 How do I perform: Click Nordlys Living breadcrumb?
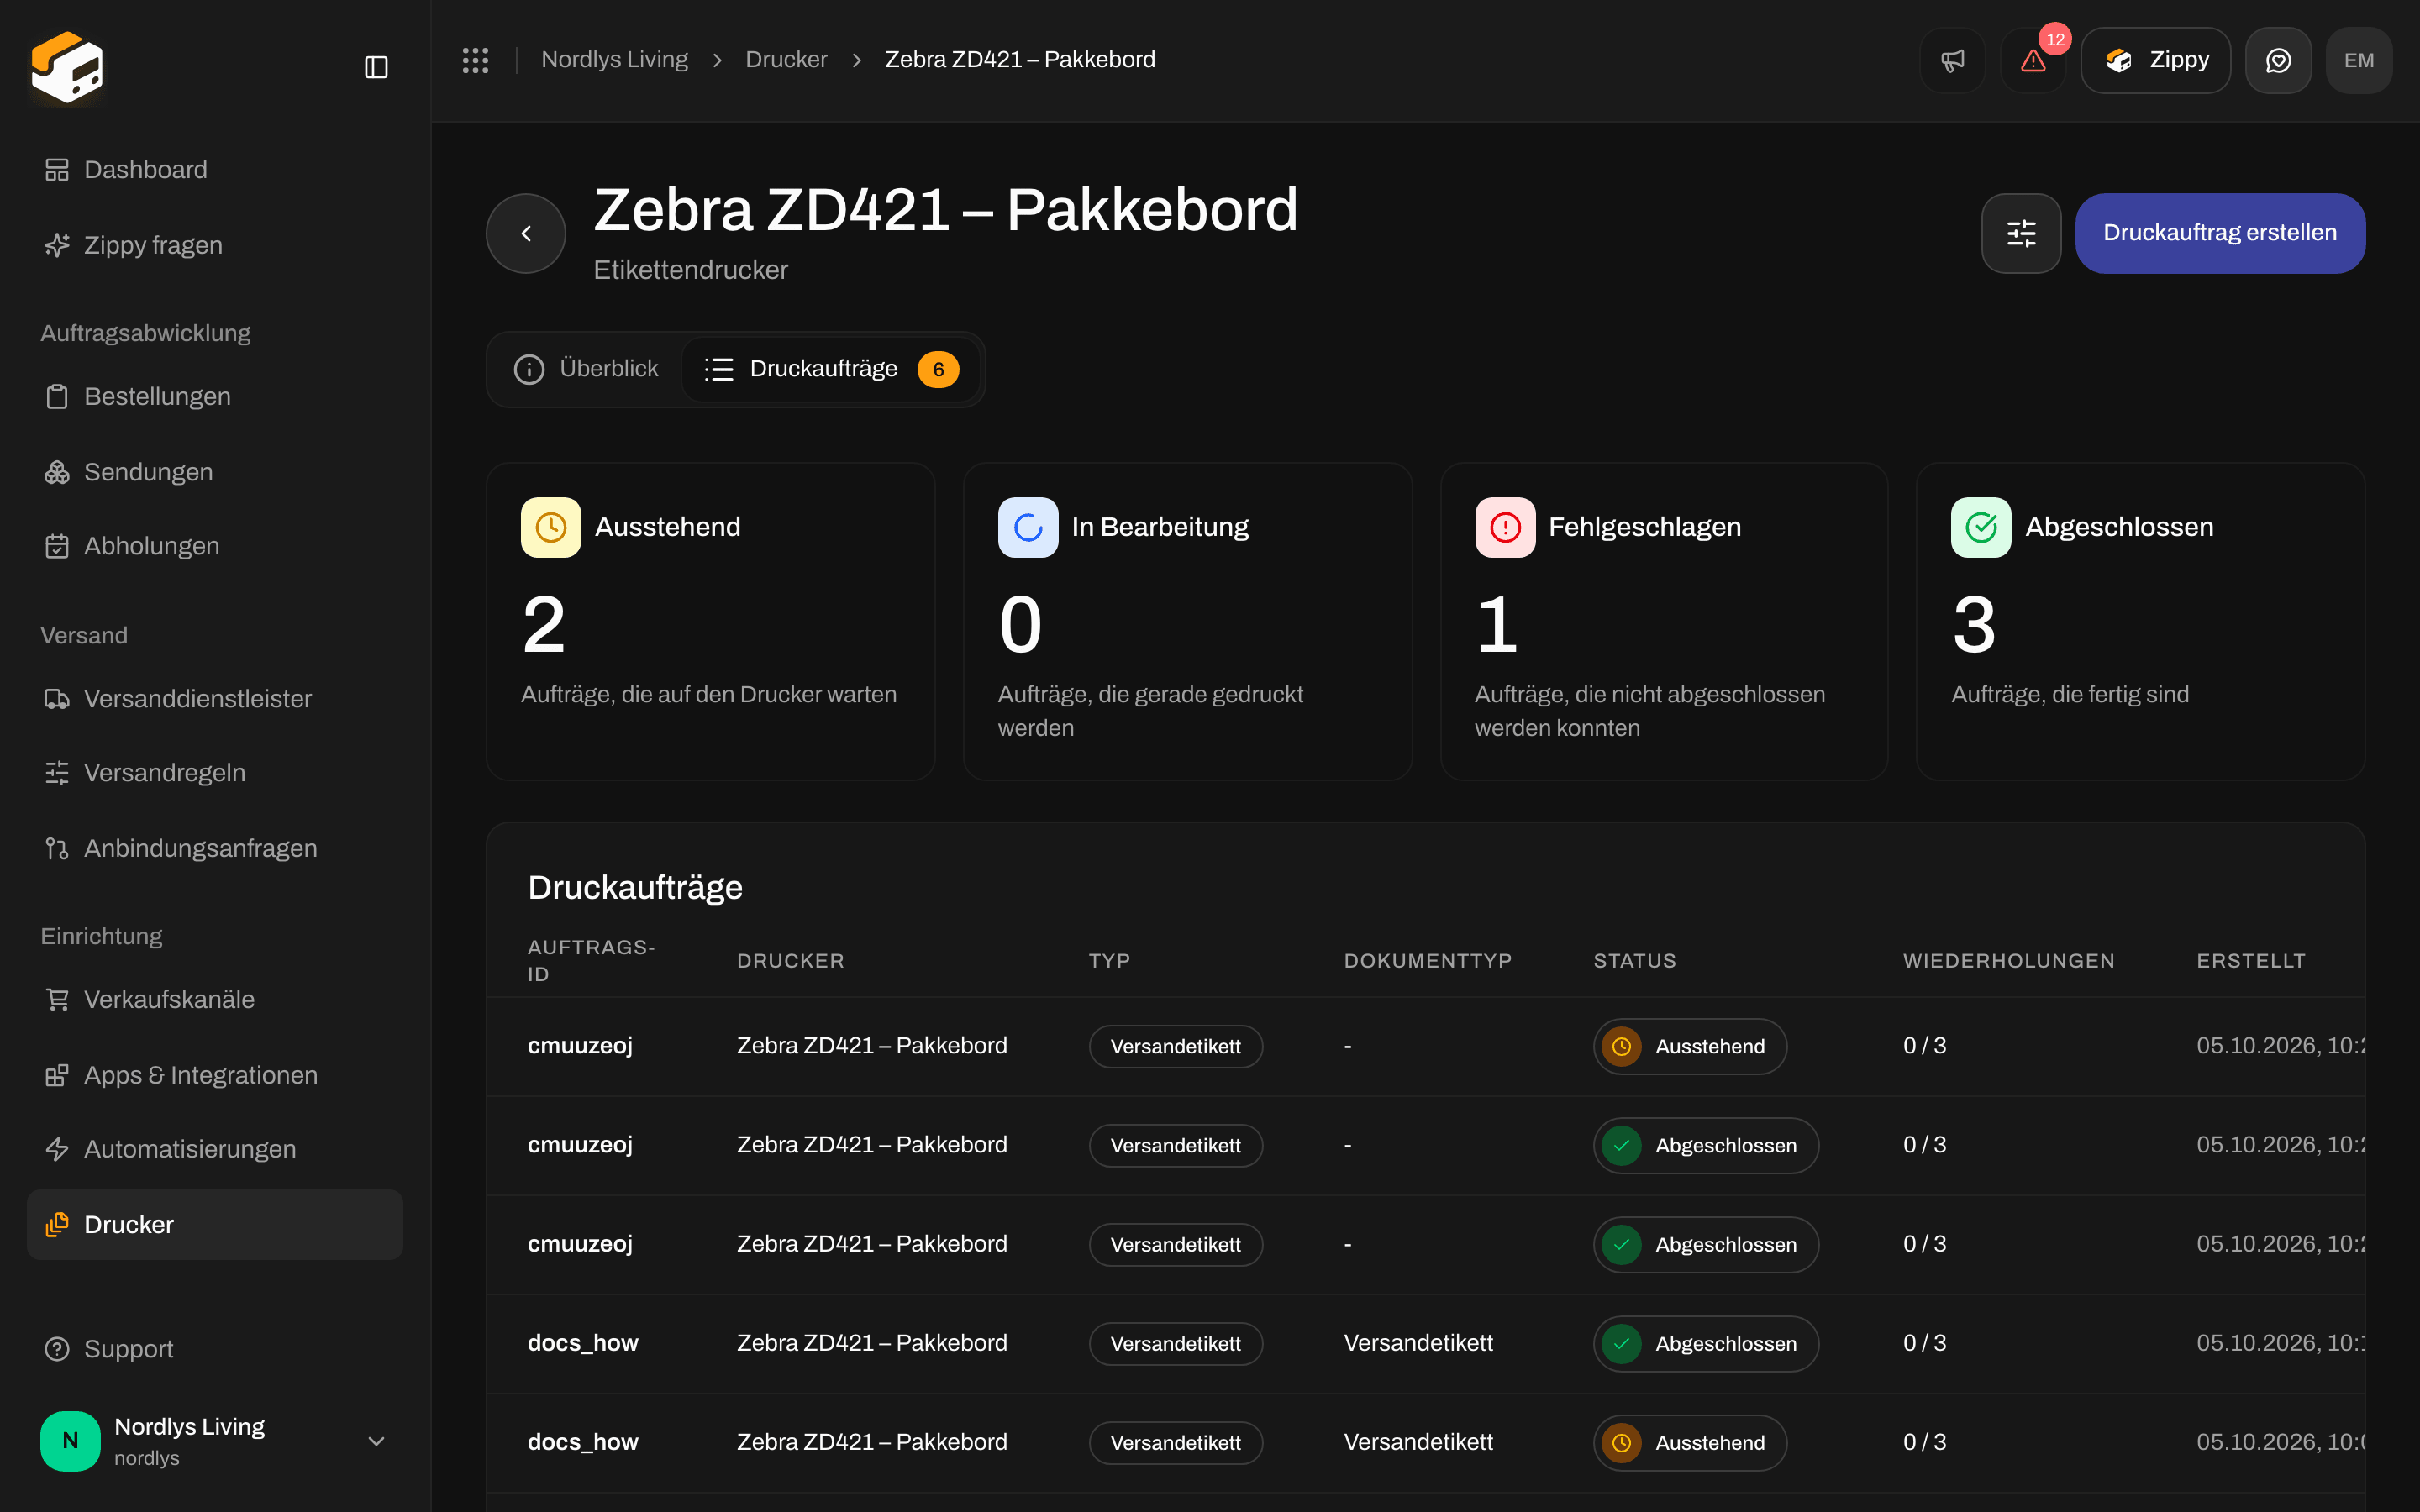(614, 60)
